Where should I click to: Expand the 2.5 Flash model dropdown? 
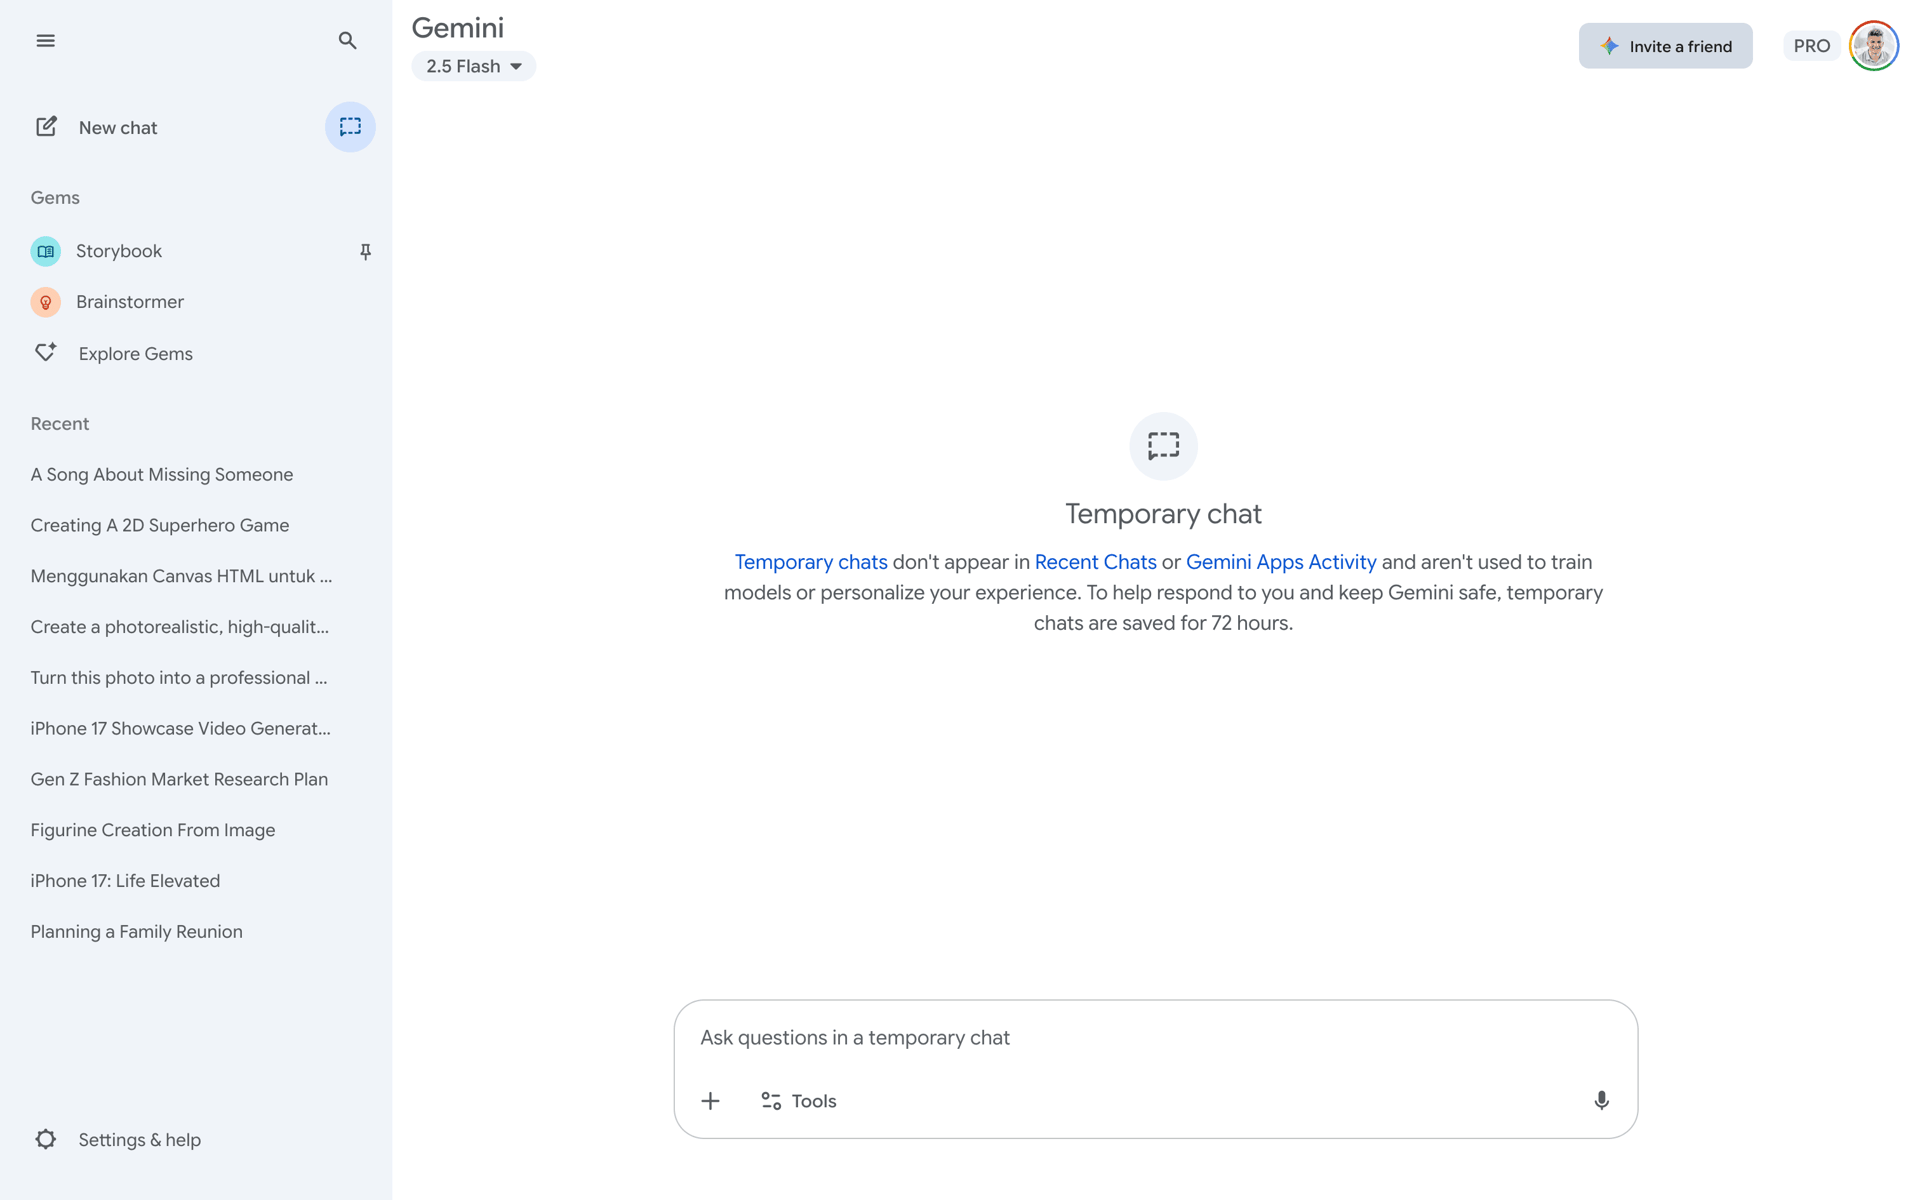point(474,66)
